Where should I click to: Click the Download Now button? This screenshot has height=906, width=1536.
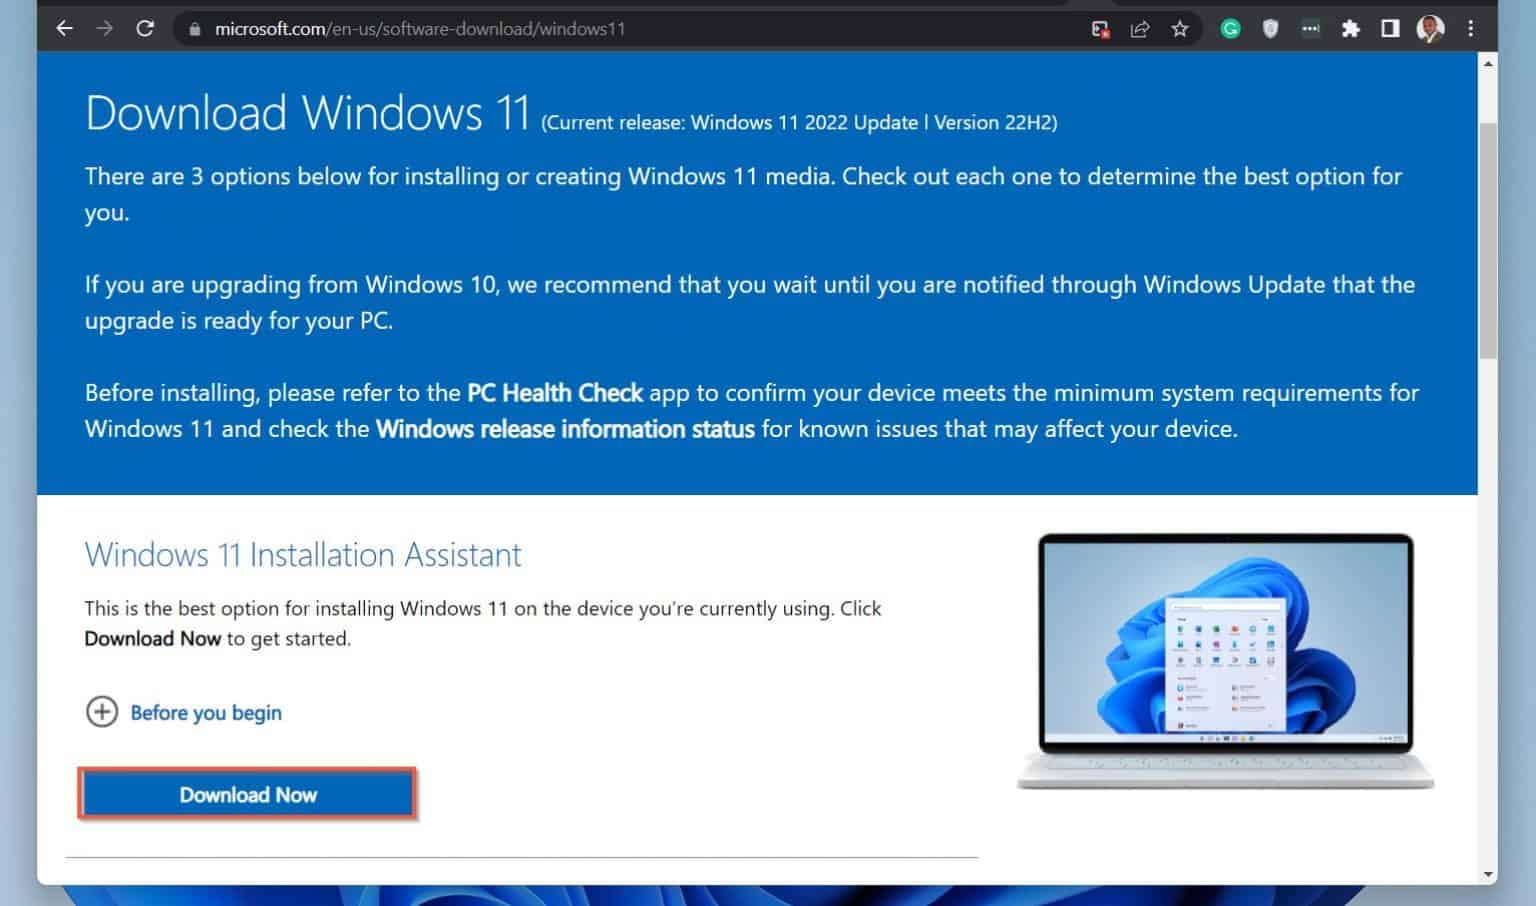tap(247, 794)
